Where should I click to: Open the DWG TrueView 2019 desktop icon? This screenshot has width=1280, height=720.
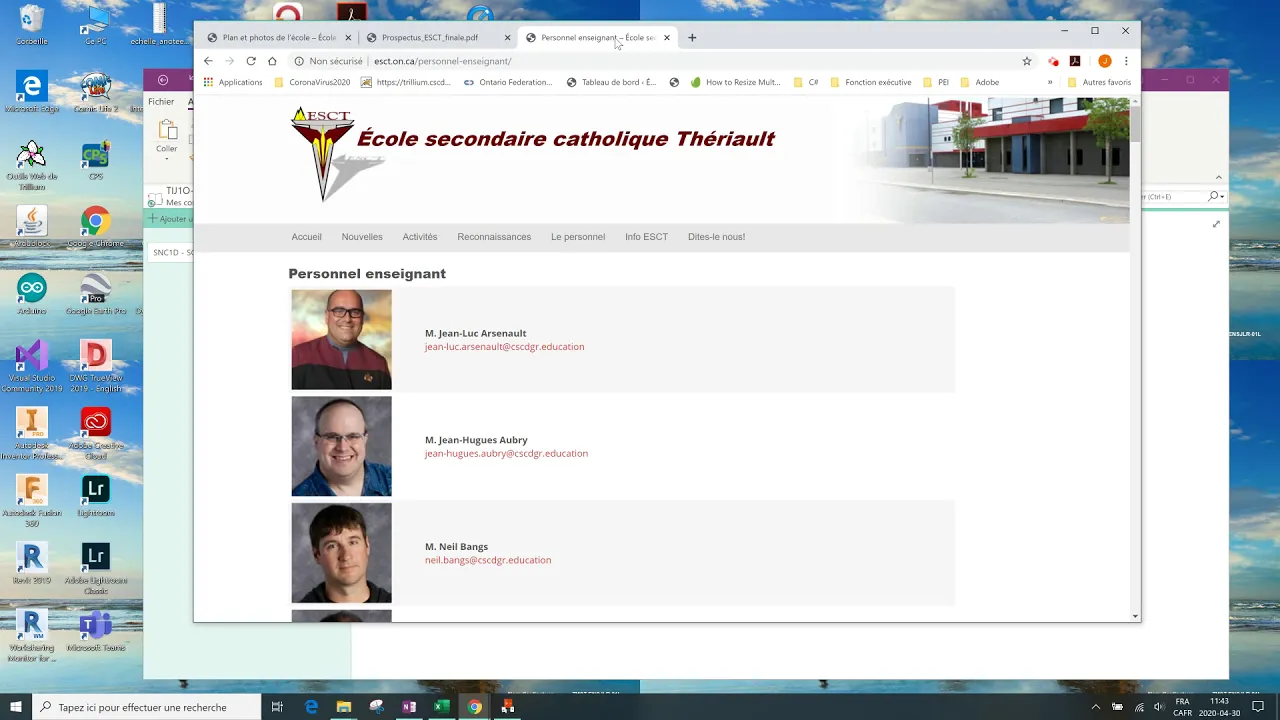[x=96, y=367]
